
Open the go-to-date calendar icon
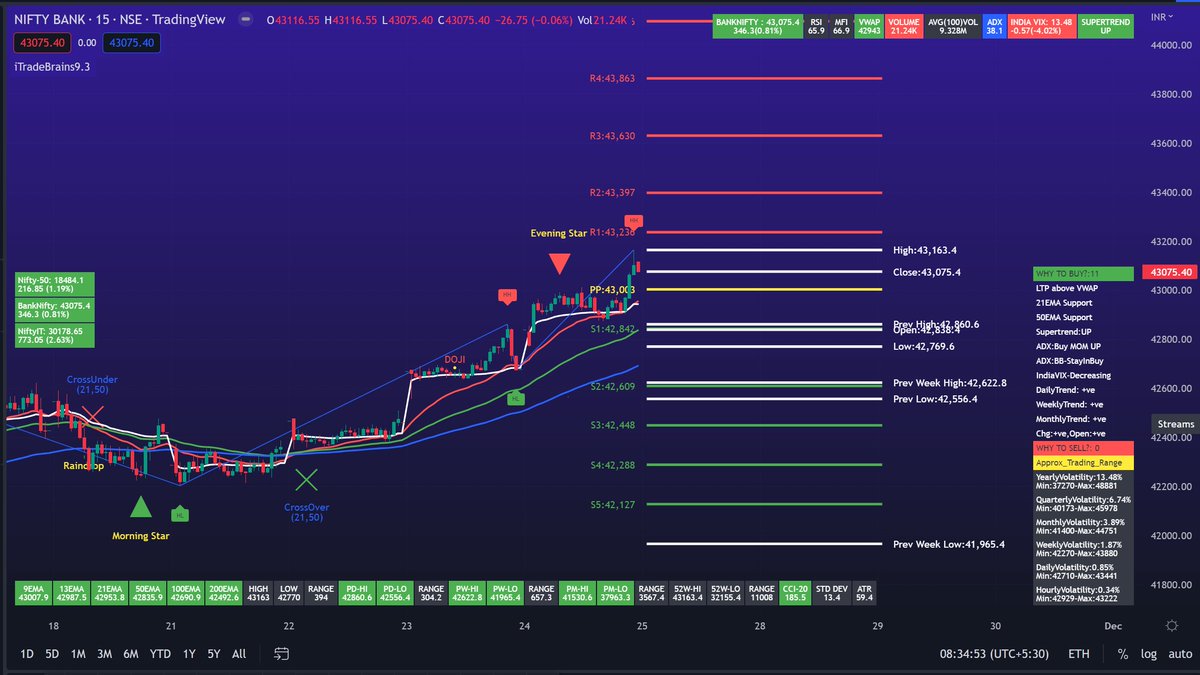282,654
